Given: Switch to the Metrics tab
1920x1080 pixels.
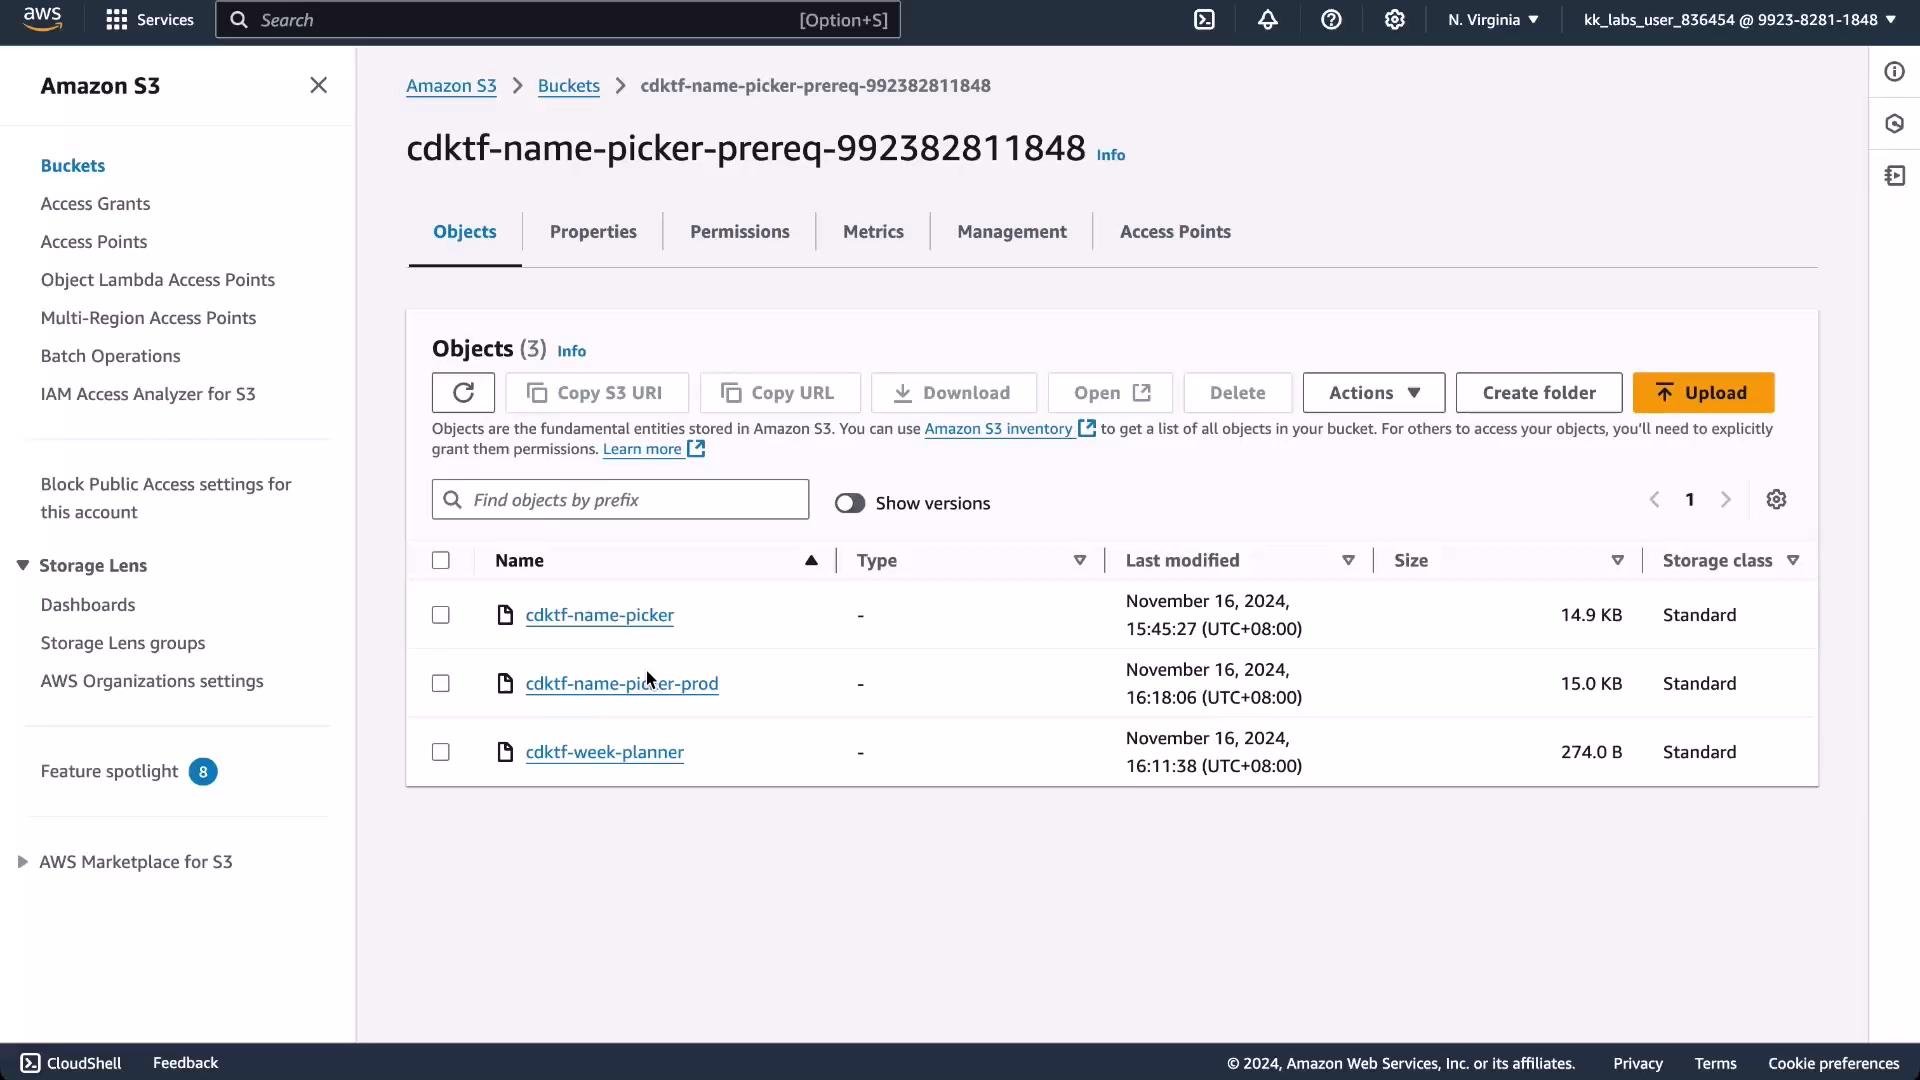Looking at the screenshot, I should 873,232.
